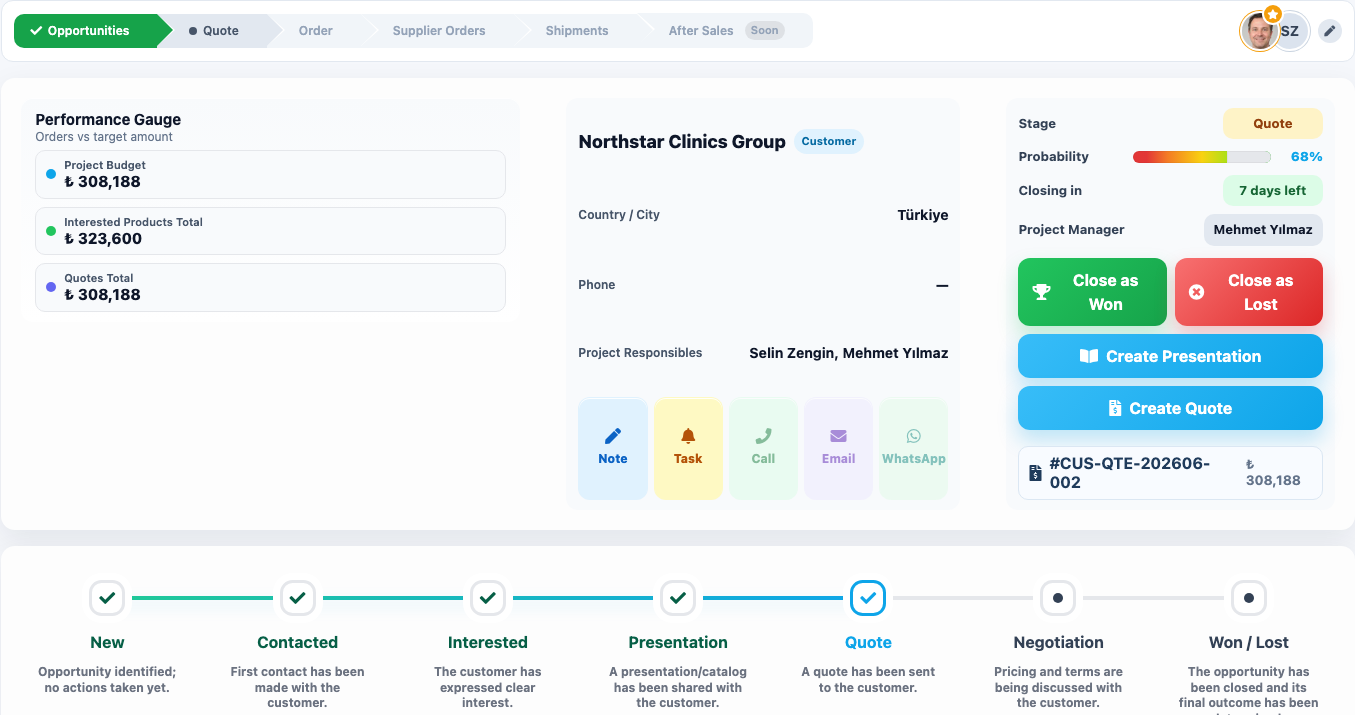
Task: Open the Supplier Orders tab
Action: coord(439,31)
